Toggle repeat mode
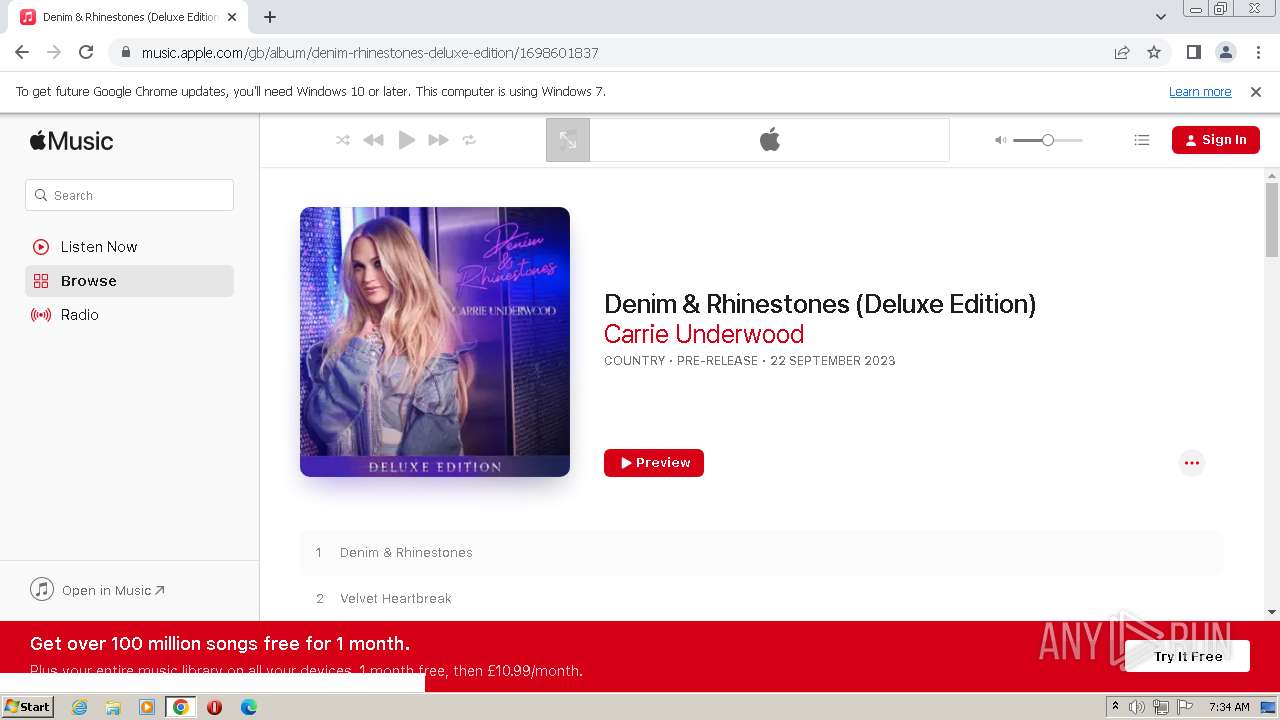 469,140
